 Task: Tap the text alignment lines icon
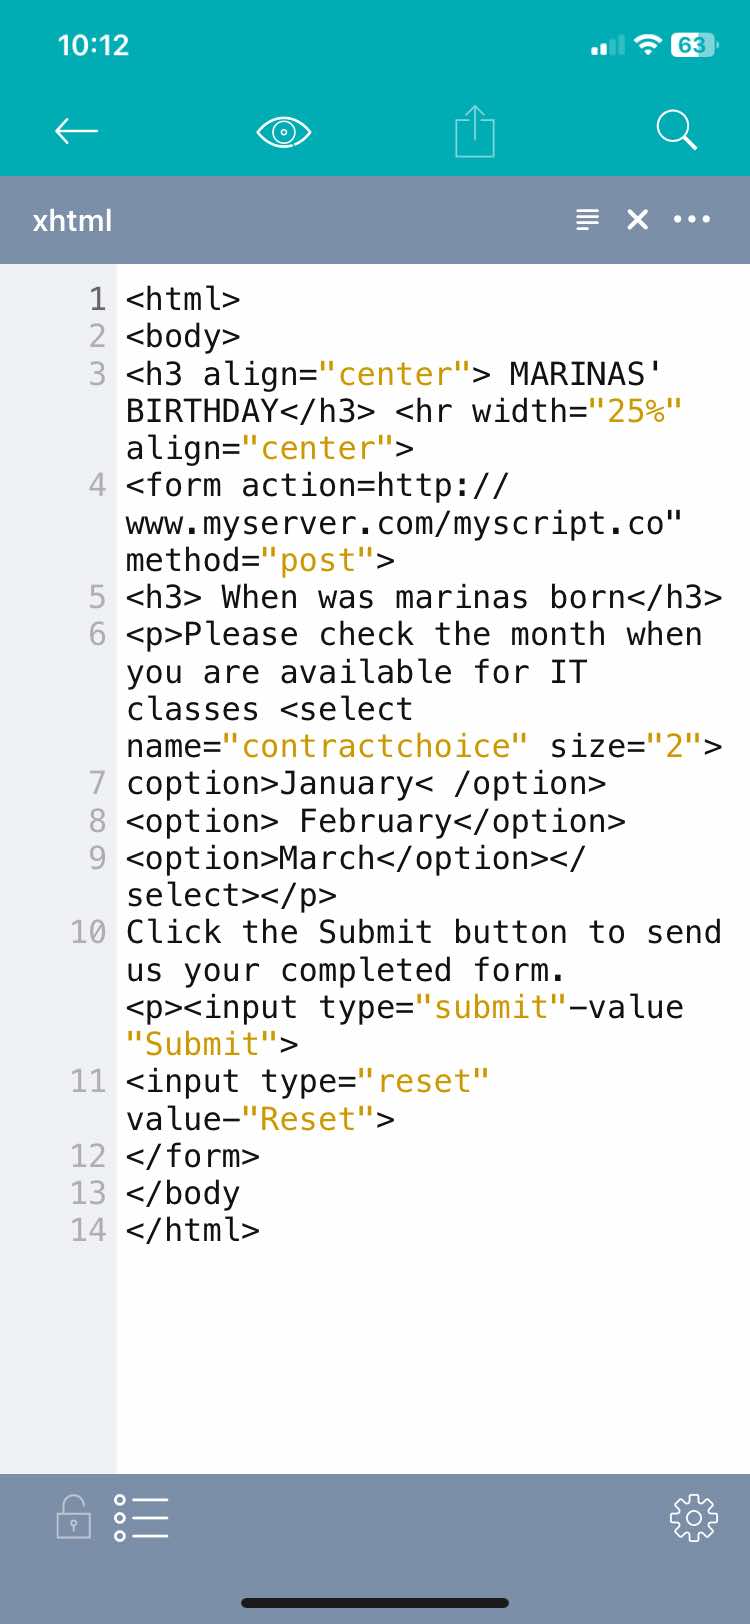point(588,219)
